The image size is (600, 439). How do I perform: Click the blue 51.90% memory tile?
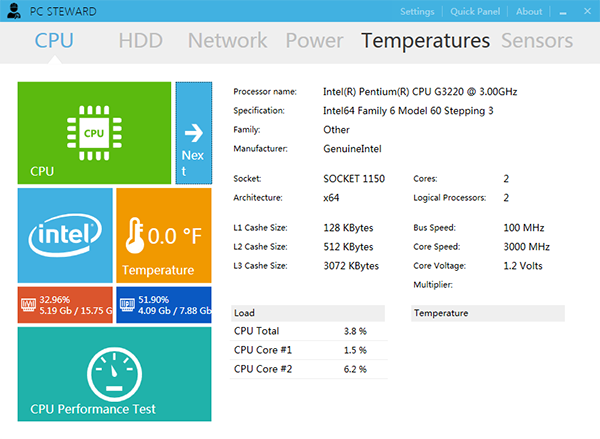tap(164, 305)
